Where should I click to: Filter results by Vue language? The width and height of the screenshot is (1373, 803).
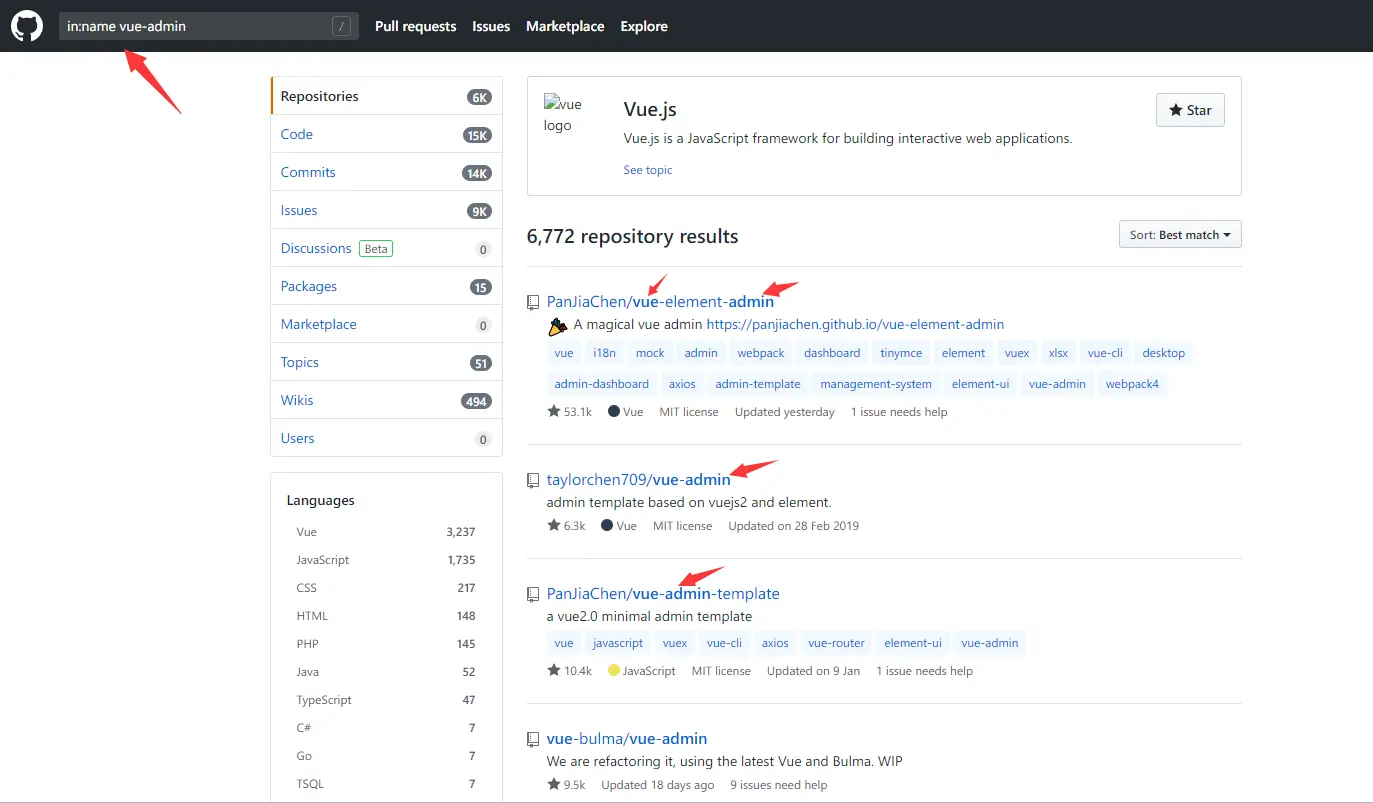(x=386, y=532)
